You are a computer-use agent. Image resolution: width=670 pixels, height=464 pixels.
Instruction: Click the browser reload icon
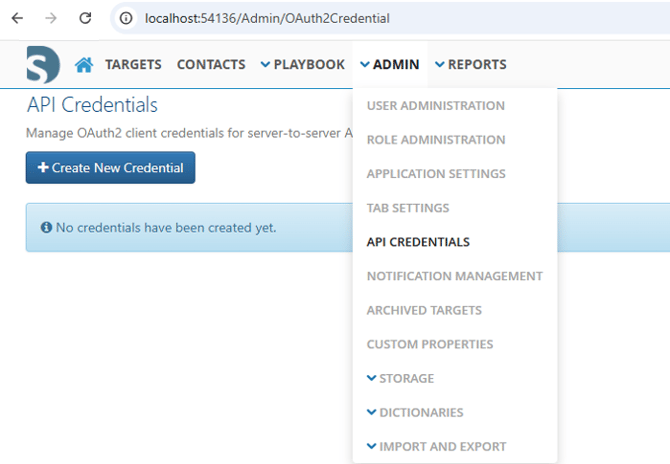(85, 18)
